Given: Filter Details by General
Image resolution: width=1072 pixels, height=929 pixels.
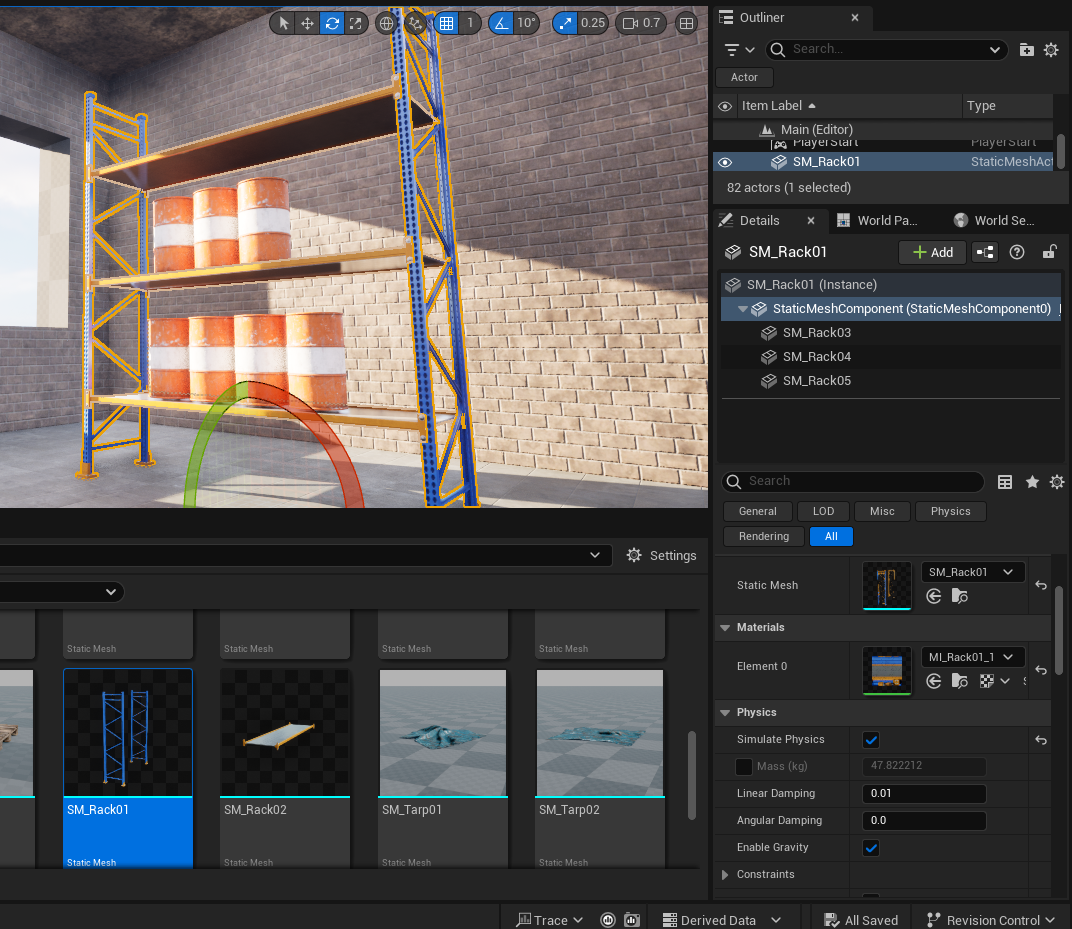Looking at the screenshot, I should click(758, 511).
